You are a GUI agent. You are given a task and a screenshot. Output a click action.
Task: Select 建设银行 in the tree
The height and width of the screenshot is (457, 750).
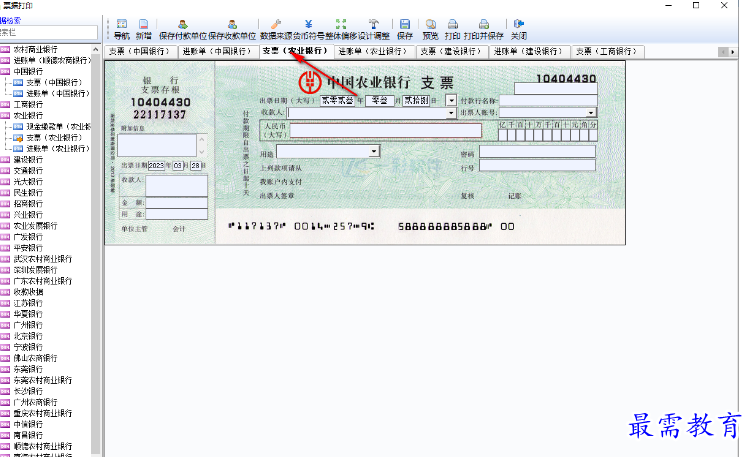28,160
